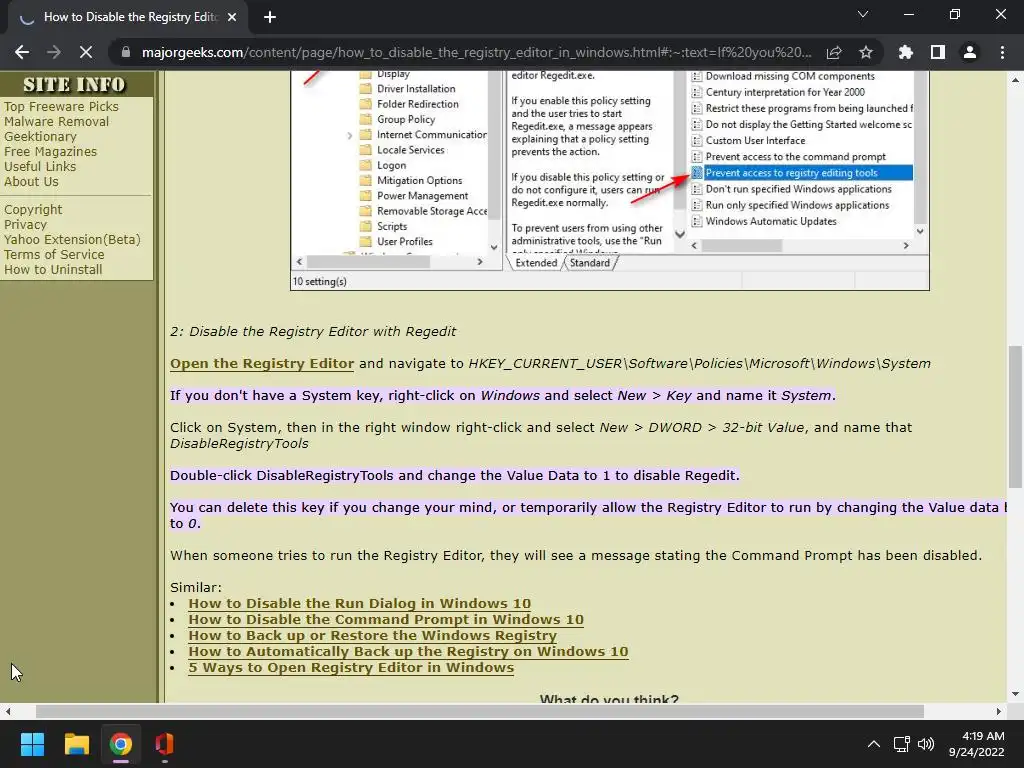Go to Malware Removal page
This screenshot has height=768, width=1024.
[56, 121]
